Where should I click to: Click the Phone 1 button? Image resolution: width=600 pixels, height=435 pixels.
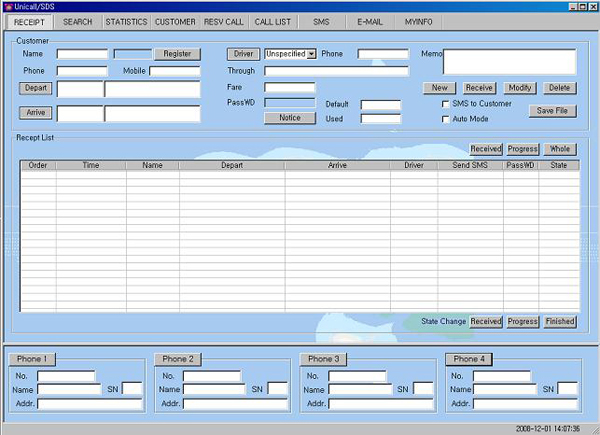(x=33, y=359)
